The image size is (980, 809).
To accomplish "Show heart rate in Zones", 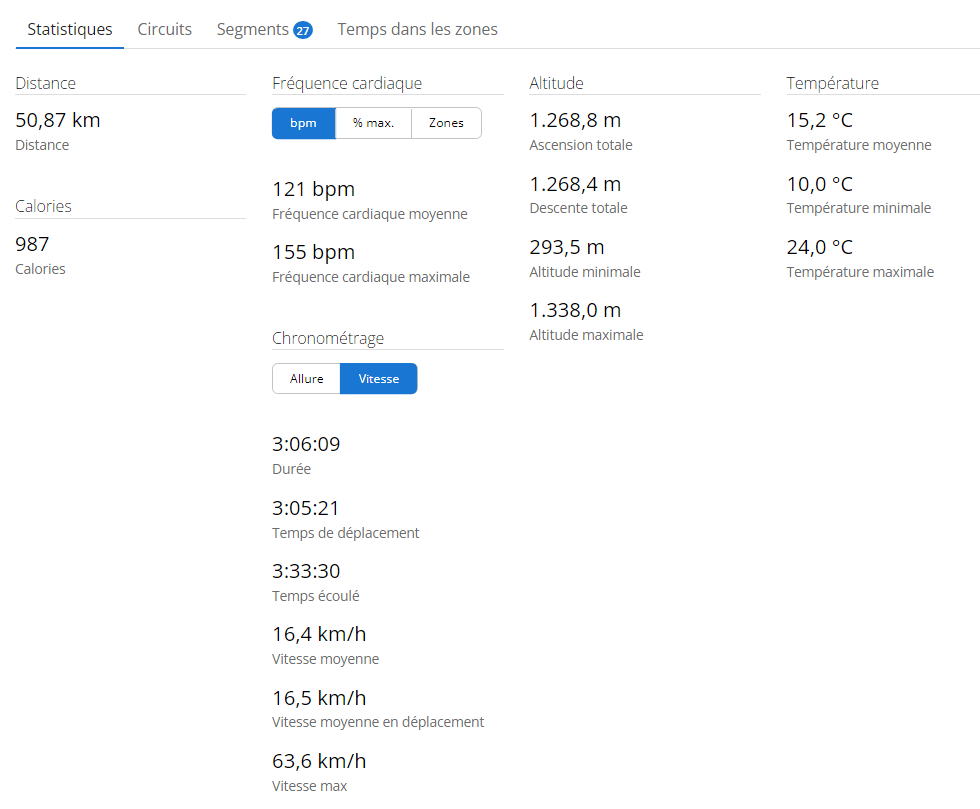I will [446, 123].
